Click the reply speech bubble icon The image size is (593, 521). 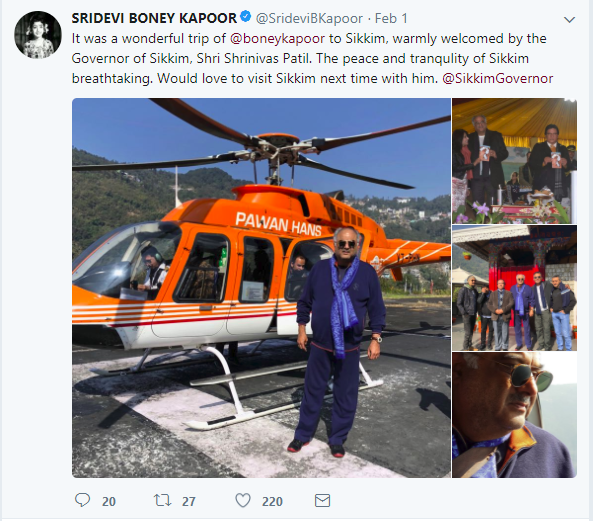[x=82, y=500]
